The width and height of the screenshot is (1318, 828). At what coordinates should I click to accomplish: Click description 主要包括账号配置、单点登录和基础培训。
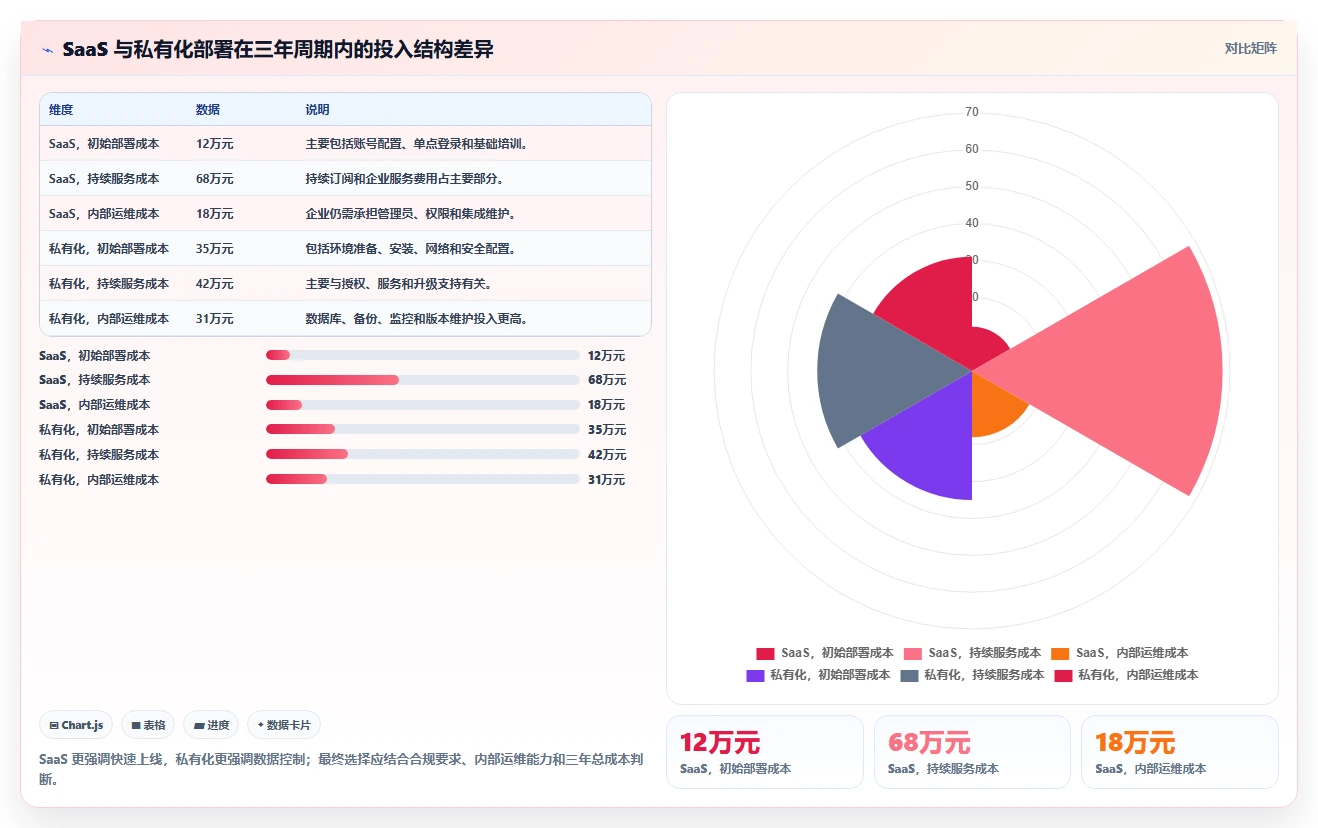click(x=417, y=144)
